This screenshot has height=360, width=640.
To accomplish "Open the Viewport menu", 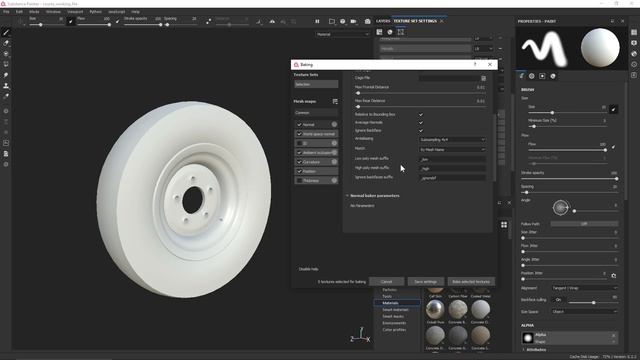I will pyautogui.click(x=75, y=12).
